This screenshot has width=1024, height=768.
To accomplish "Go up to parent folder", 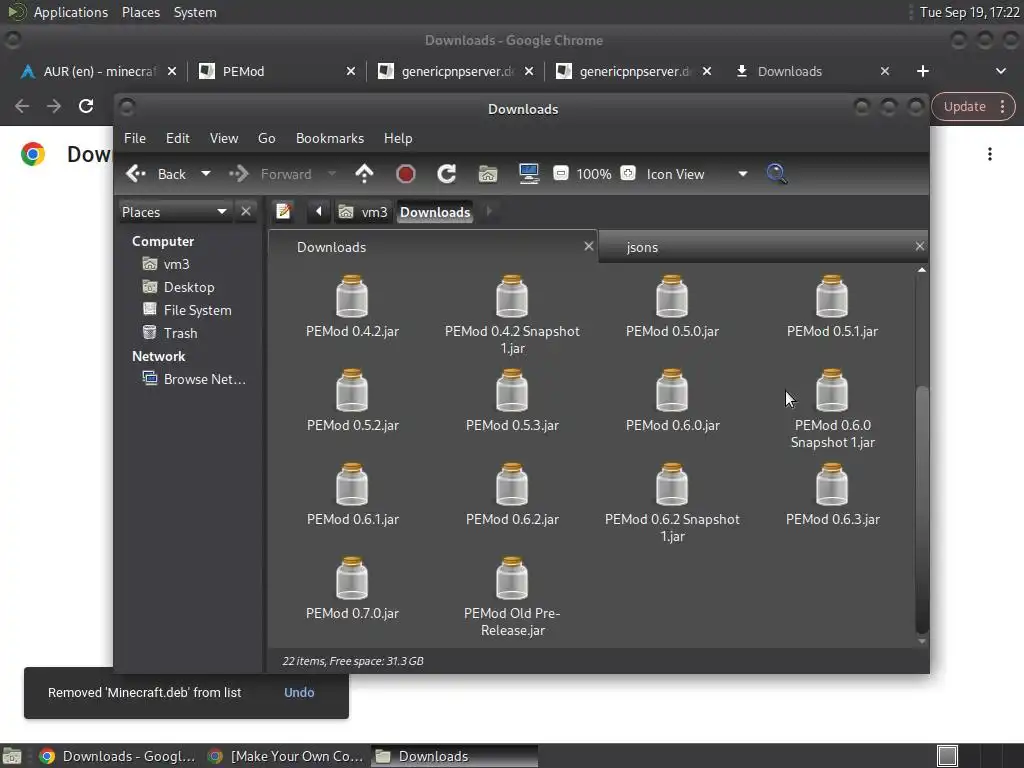I will [x=364, y=174].
